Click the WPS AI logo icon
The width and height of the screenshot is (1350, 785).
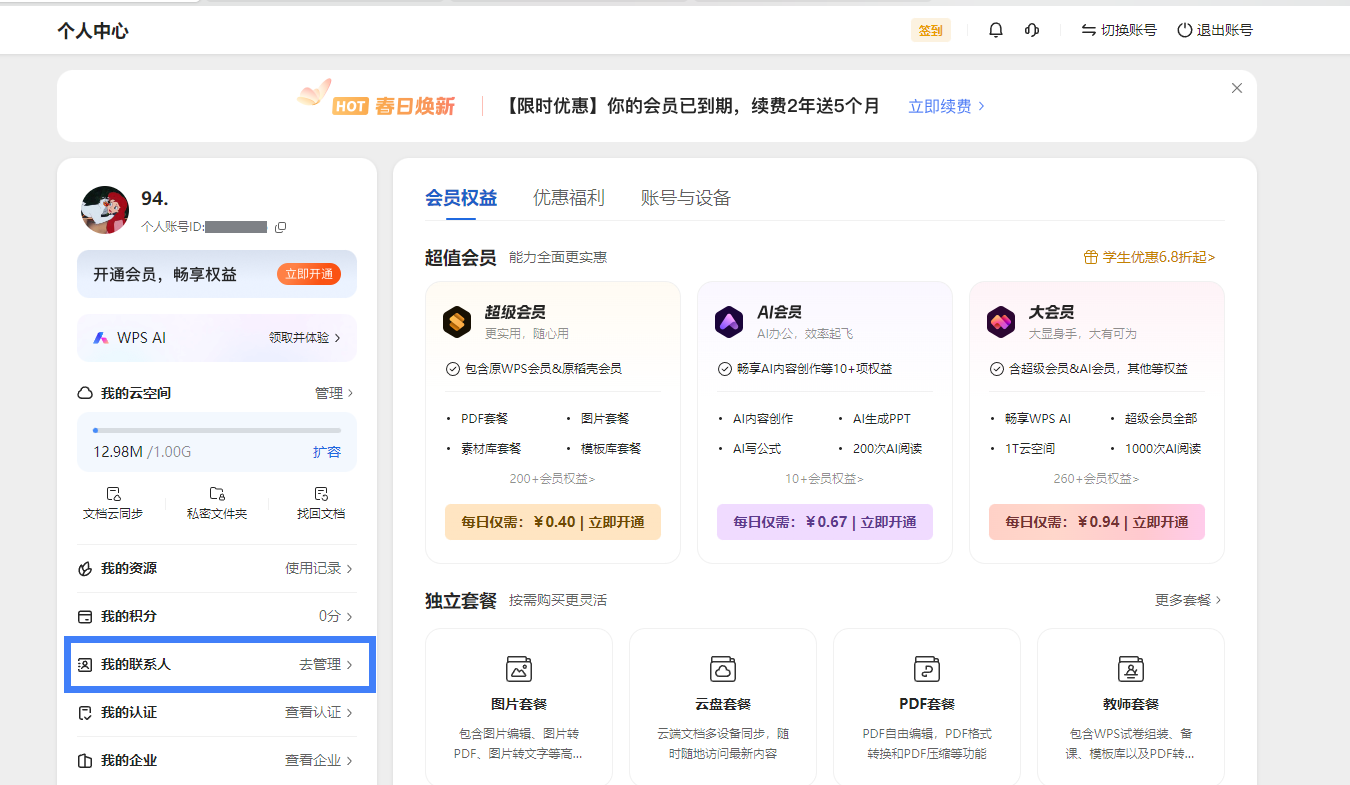101,338
